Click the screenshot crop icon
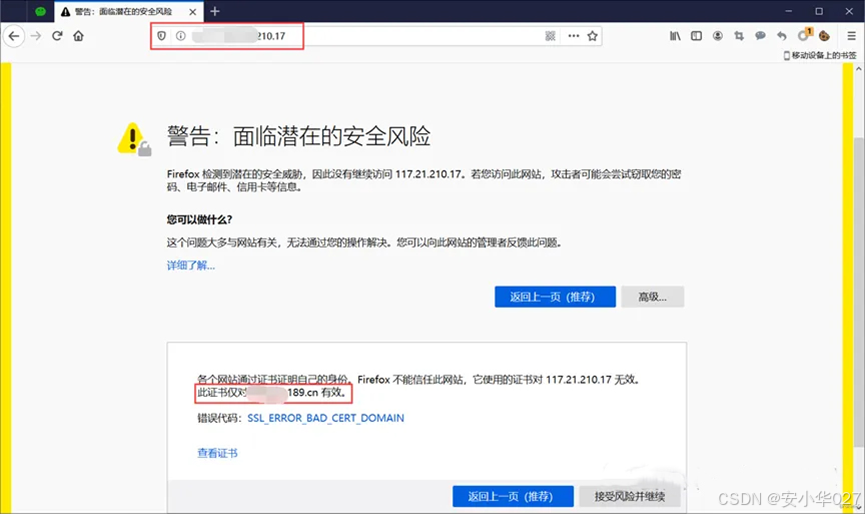Viewport: 865px width, 514px height. click(x=739, y=36)
